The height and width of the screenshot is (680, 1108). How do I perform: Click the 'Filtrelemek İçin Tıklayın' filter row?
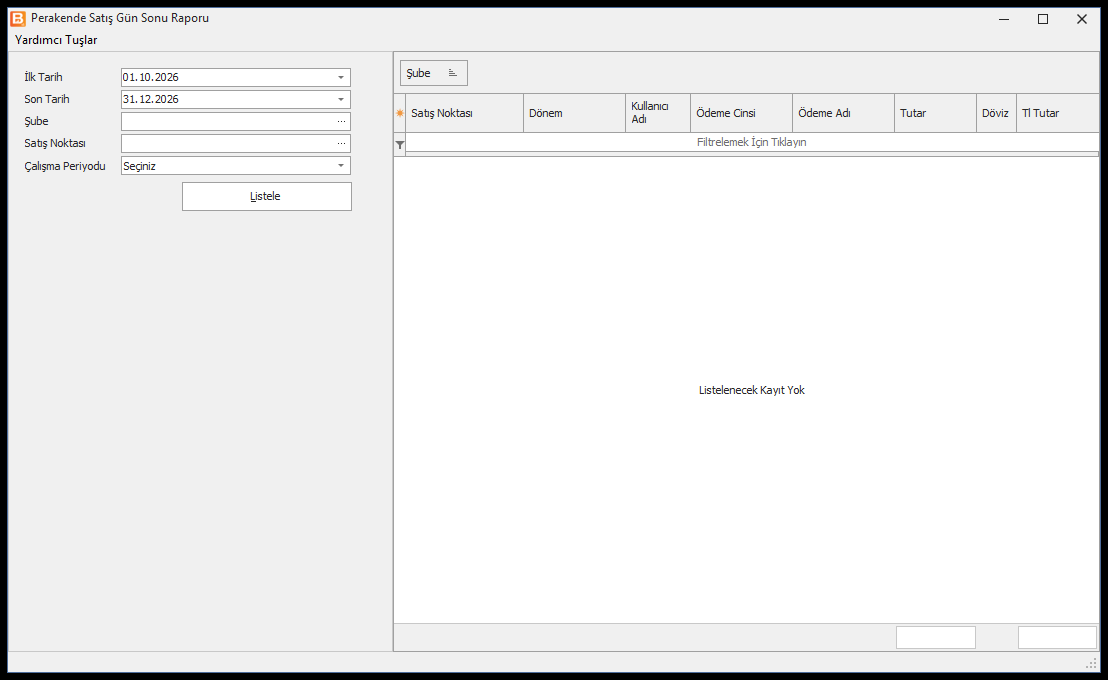(x=752, y=142)
